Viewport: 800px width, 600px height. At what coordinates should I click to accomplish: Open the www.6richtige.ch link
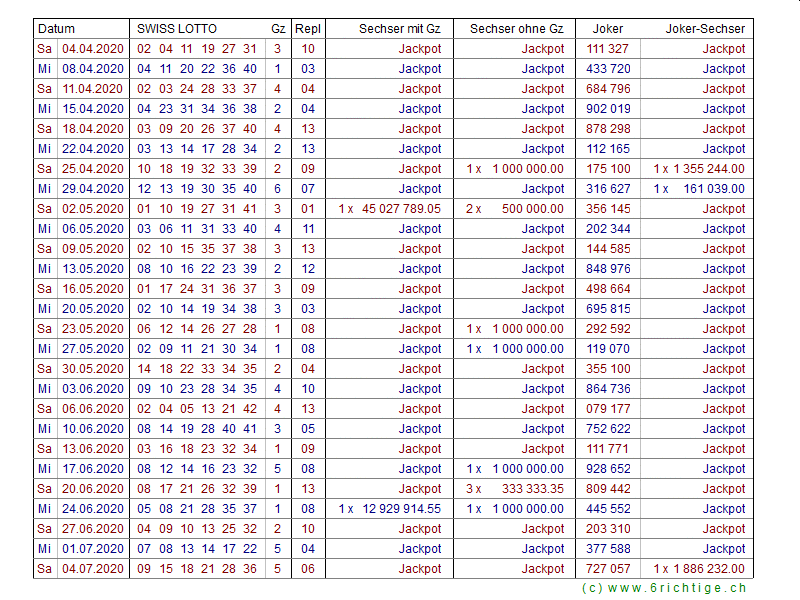tap(663, 588)
